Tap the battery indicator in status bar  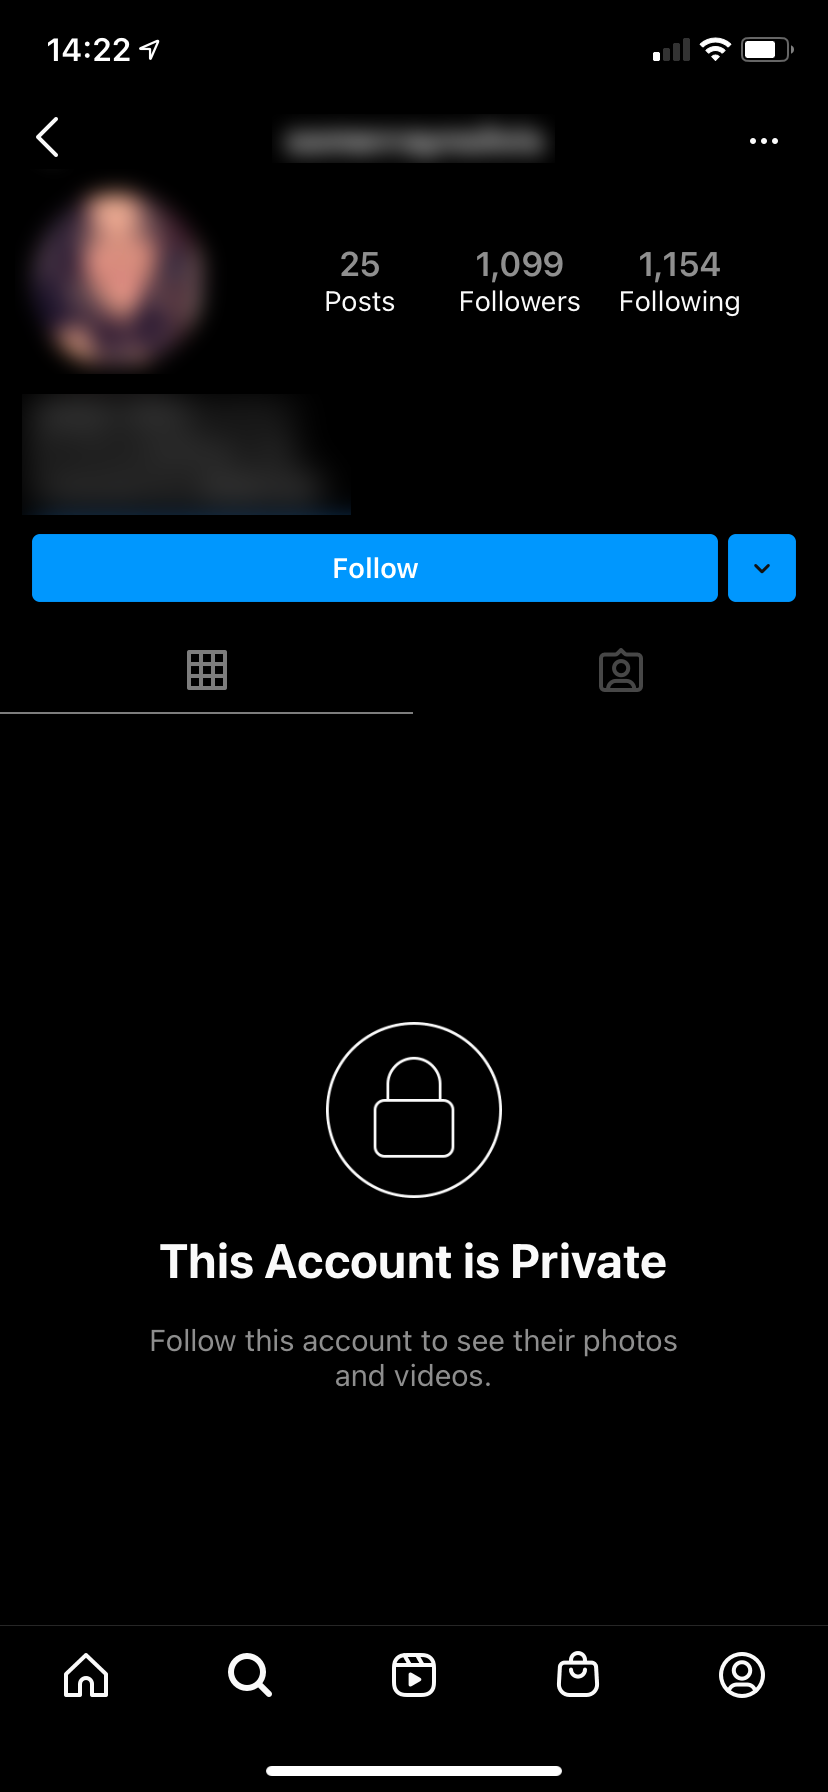(x=767, y=49)
